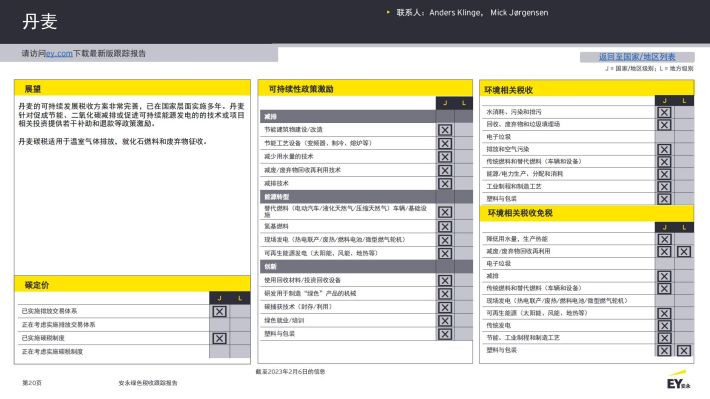
Task: Toggle L checkbox for 塑料与包装 exemption row
Action: [684, 350]
